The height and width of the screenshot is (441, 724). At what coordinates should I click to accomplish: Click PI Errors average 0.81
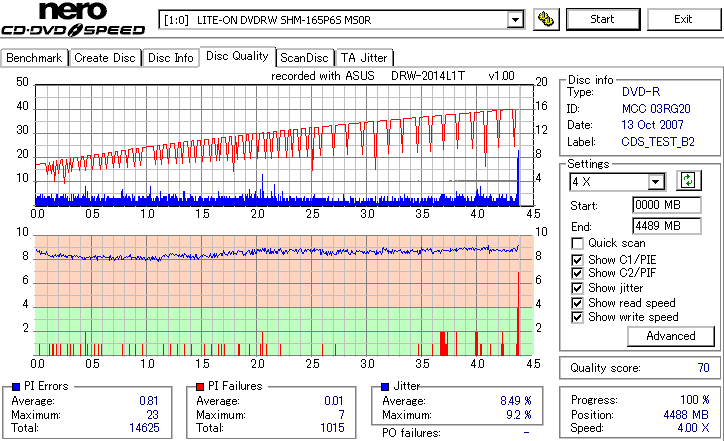pos(149,401)
